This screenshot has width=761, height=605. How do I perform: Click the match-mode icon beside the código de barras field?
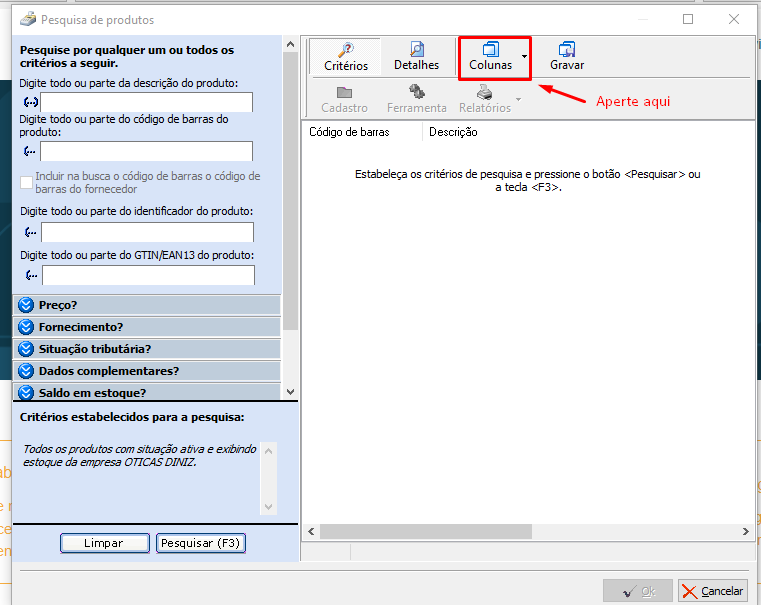[x=30, y=151]
